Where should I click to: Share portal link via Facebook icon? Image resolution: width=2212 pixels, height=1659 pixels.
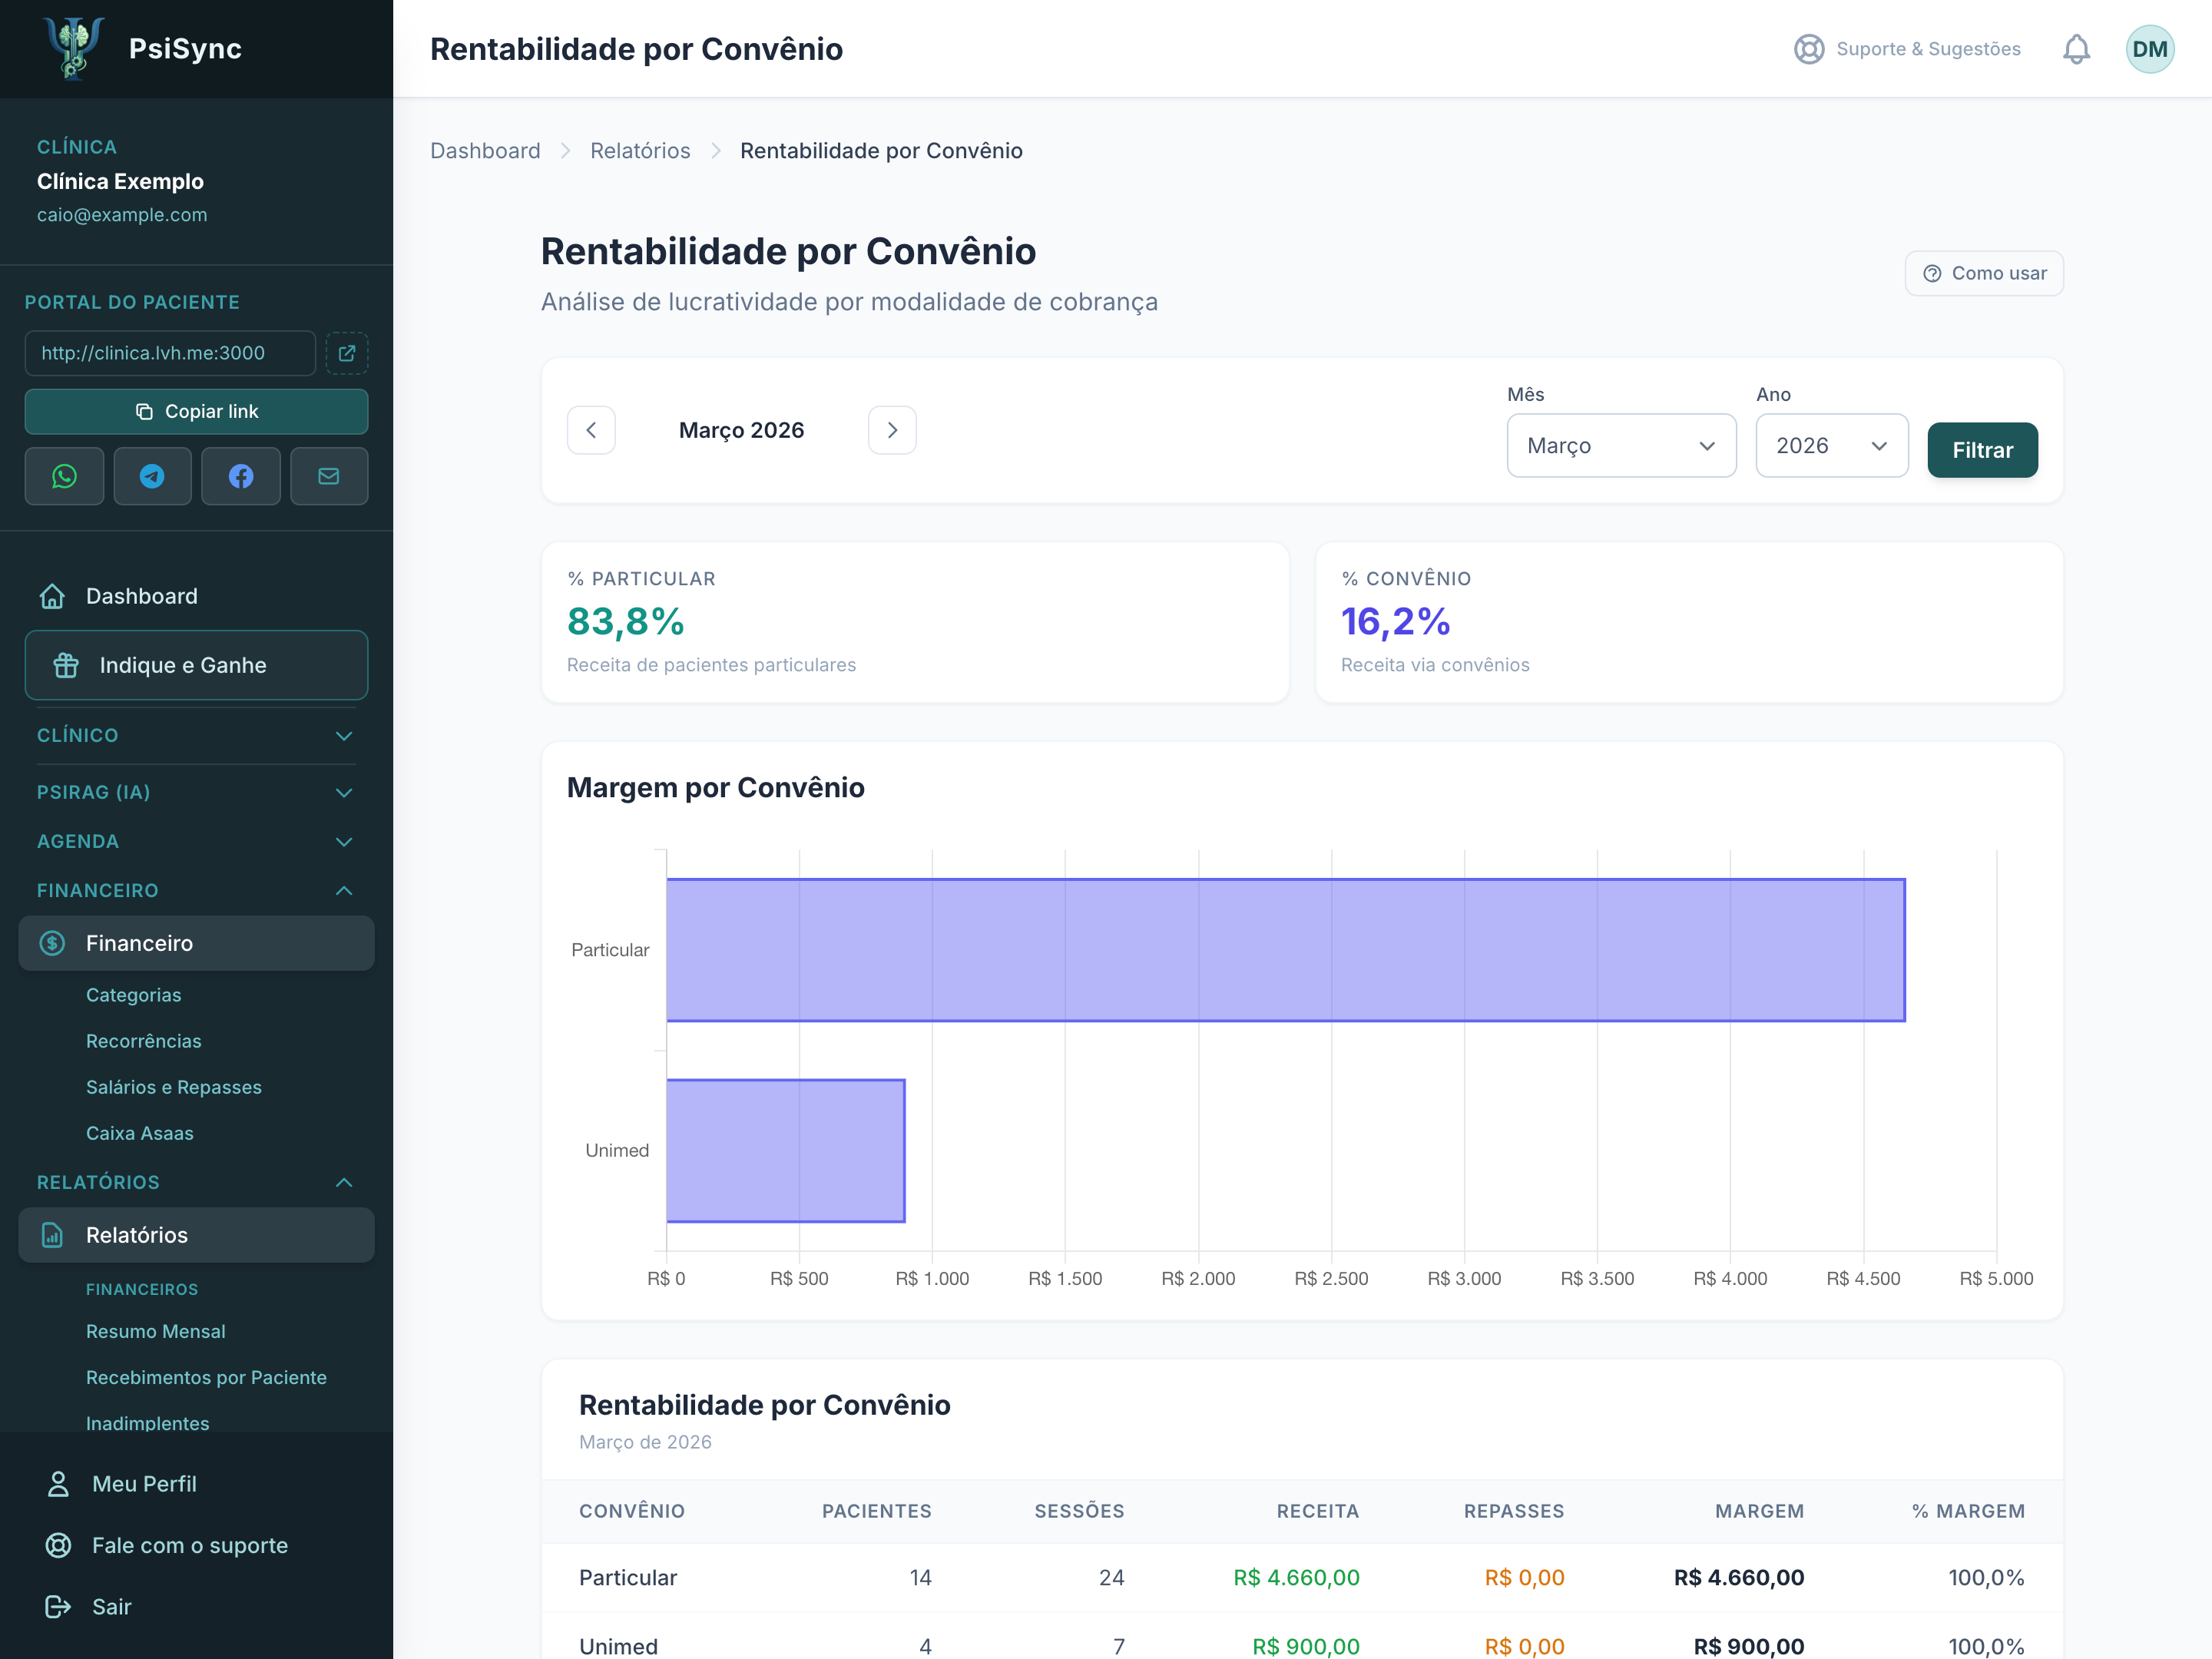click(241, 476)
